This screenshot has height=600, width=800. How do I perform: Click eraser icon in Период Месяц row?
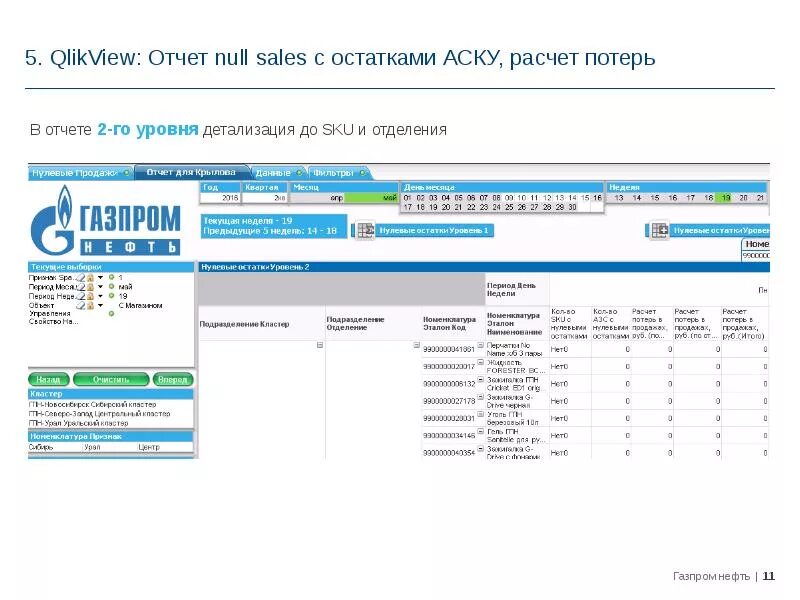(81, 287)
